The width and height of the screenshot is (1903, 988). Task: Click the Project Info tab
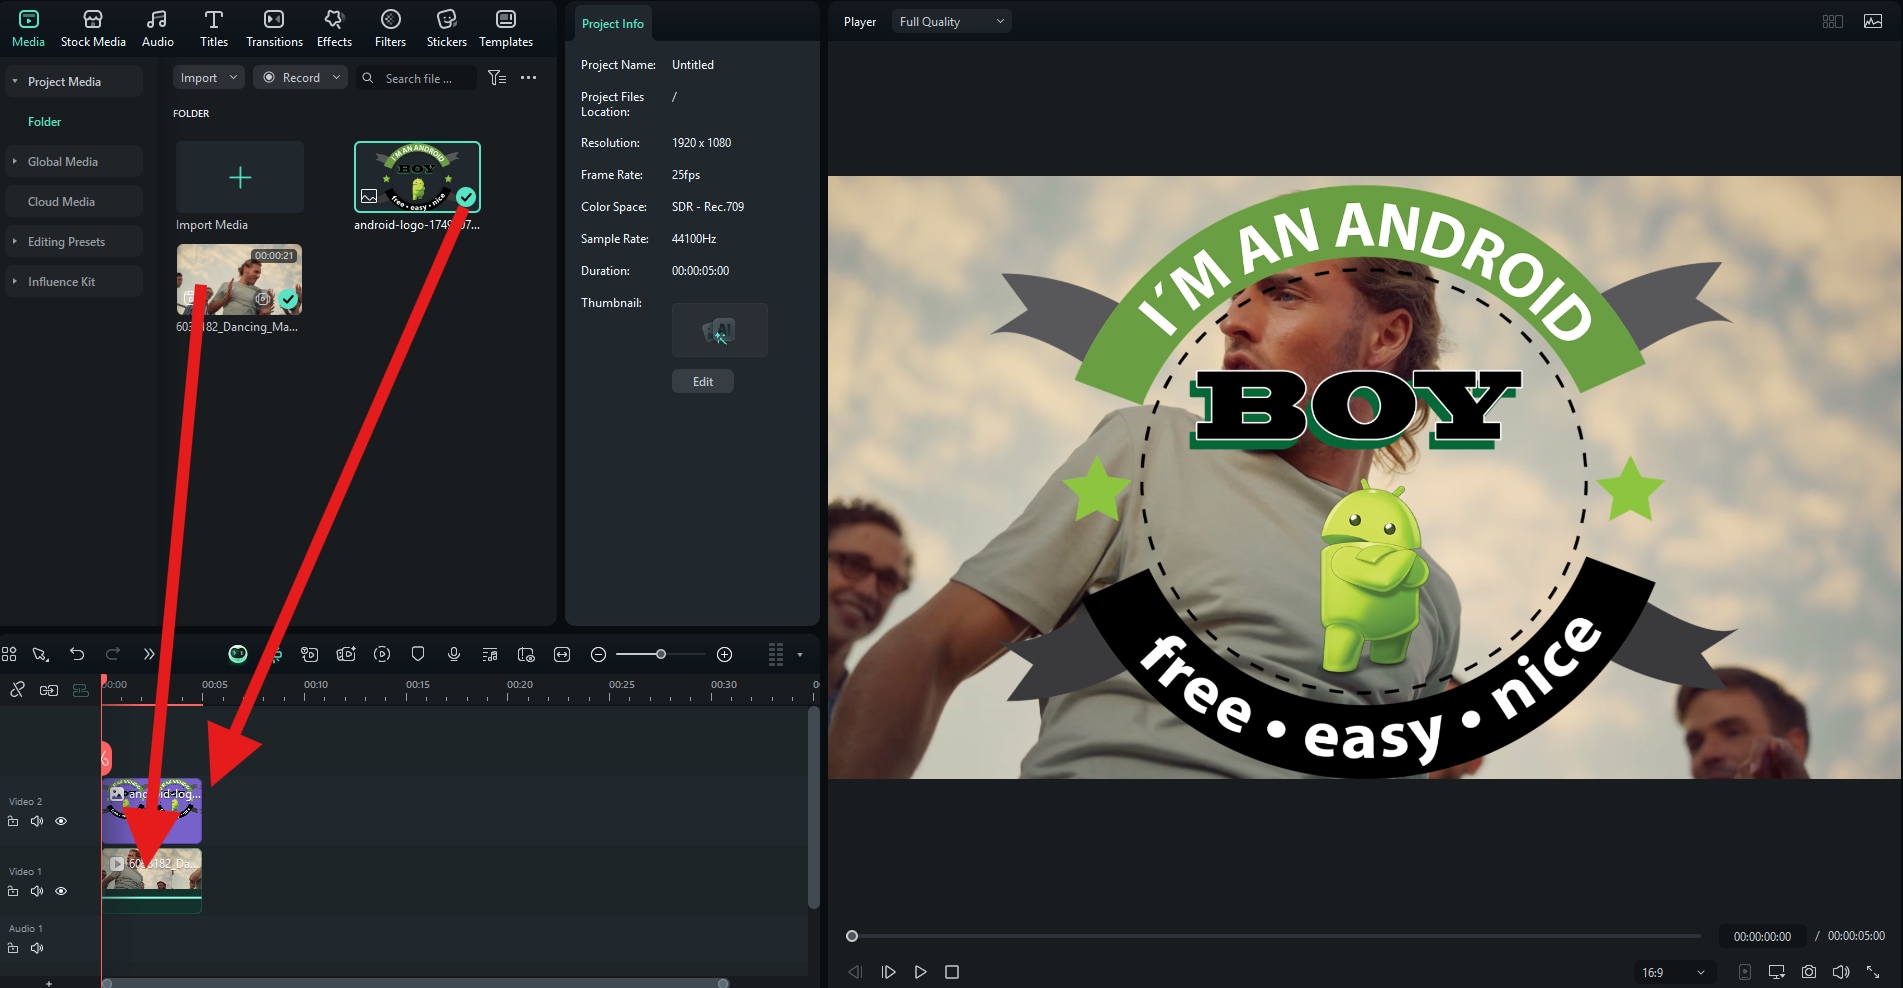tap(613, 23)
